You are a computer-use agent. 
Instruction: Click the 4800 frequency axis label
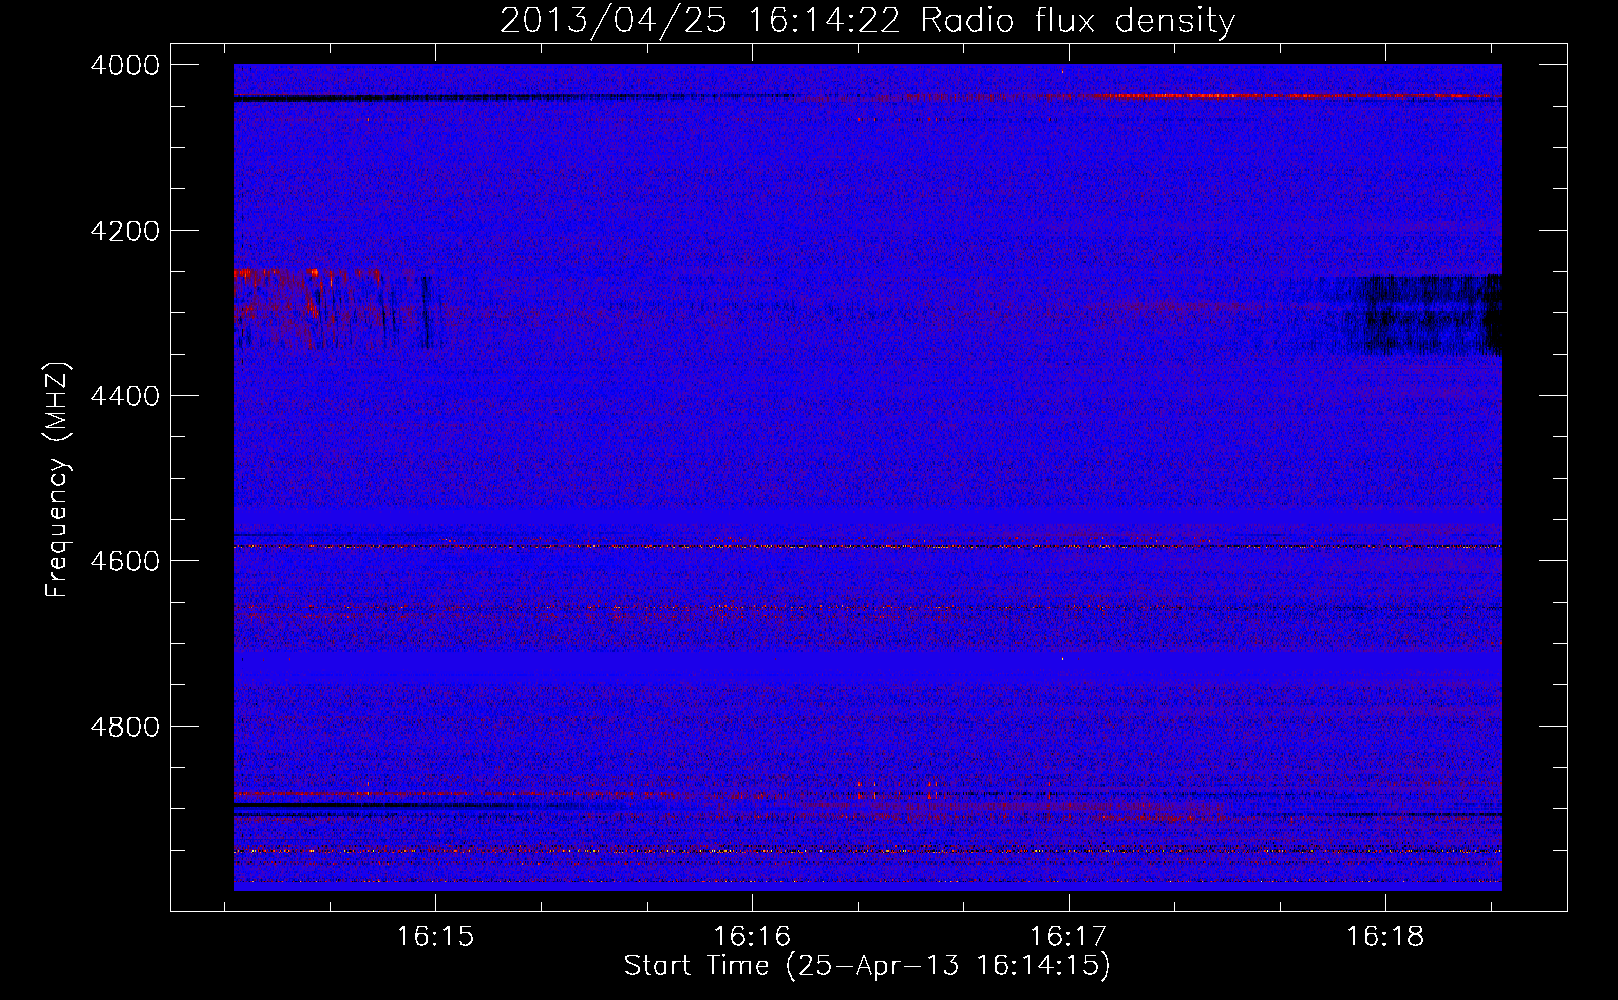125,727
